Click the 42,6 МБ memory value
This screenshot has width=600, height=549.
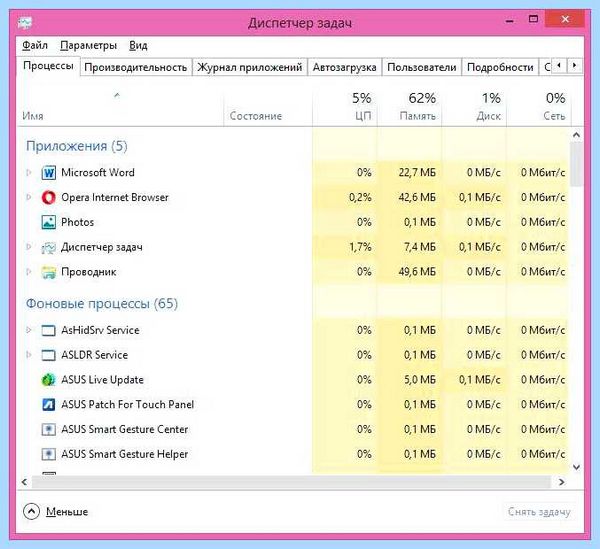point(417,197)
